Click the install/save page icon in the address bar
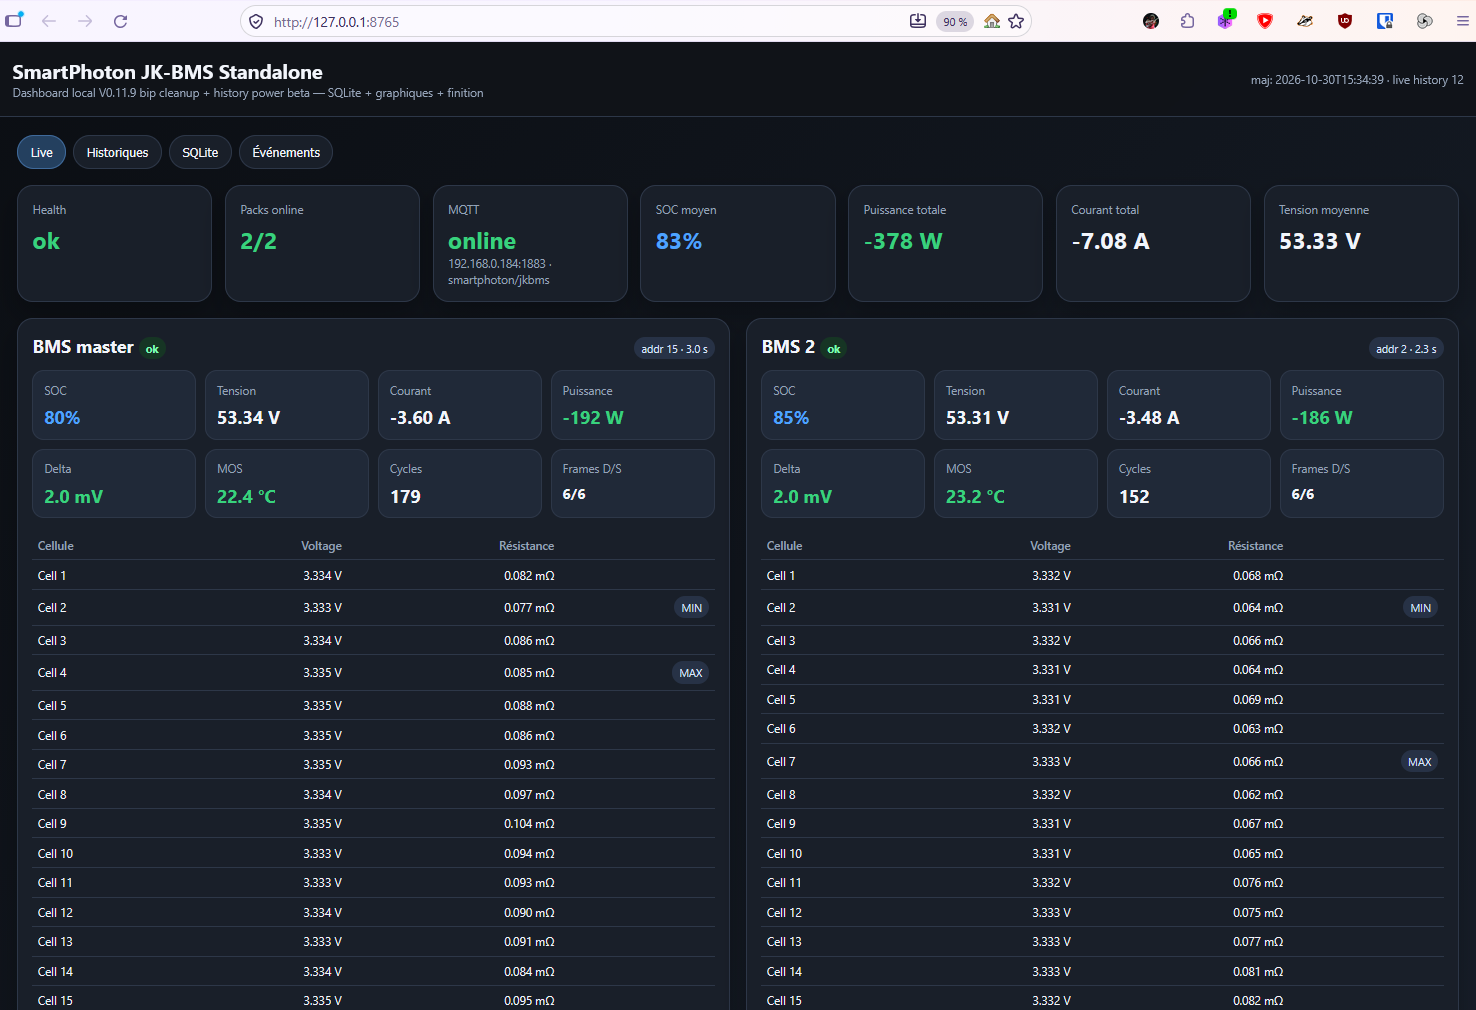 point(918,21)
